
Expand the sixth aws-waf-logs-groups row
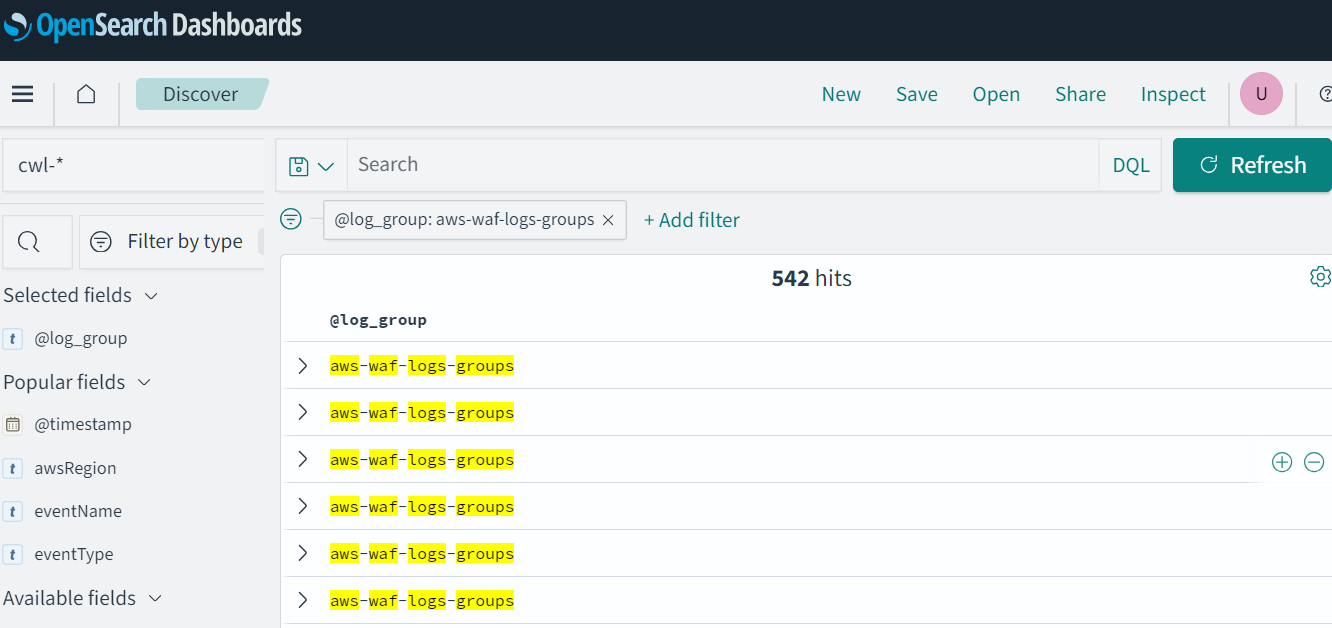(303, 600)
